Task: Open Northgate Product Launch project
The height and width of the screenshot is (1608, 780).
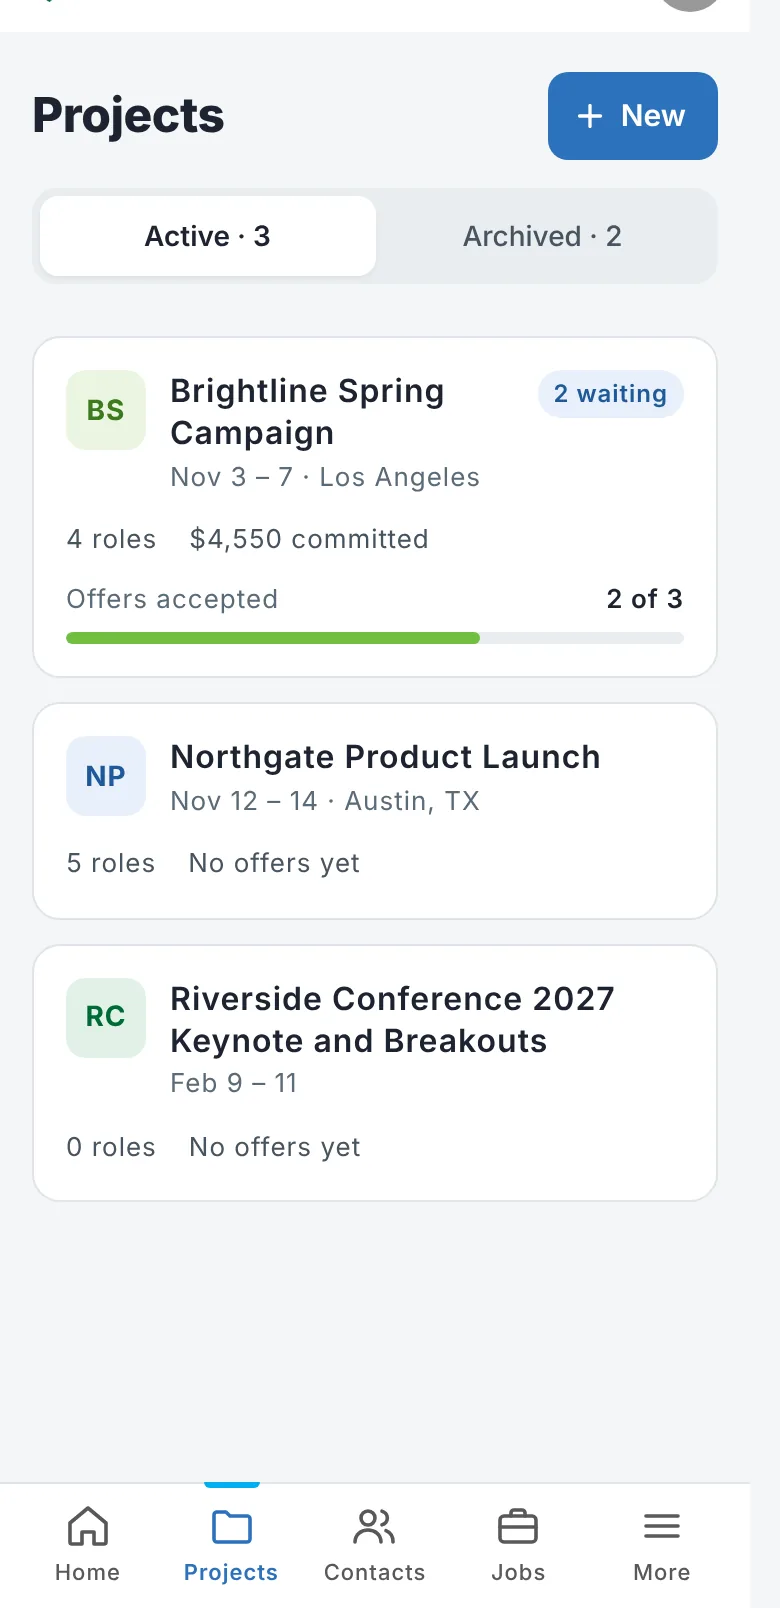Action: tap(375, 811)
